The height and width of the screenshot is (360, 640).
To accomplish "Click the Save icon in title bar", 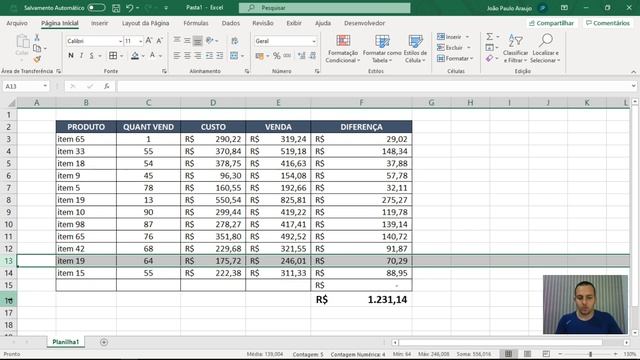I will 116,8.
